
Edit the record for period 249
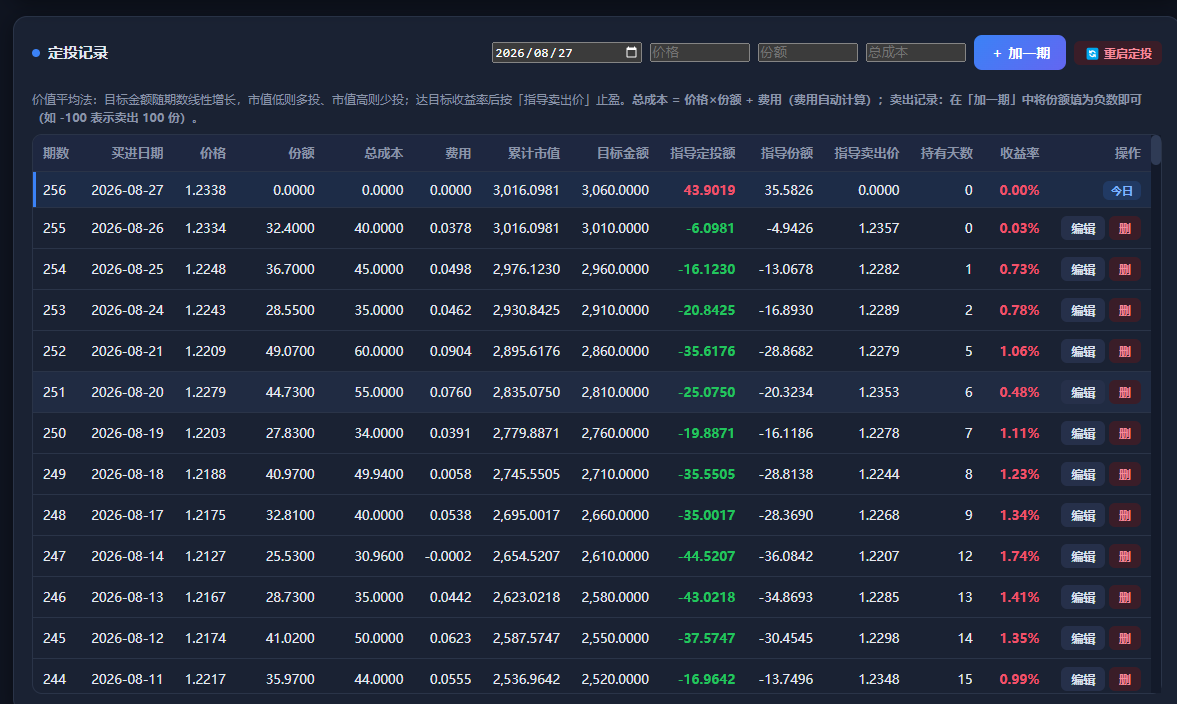coord(1082,474)
